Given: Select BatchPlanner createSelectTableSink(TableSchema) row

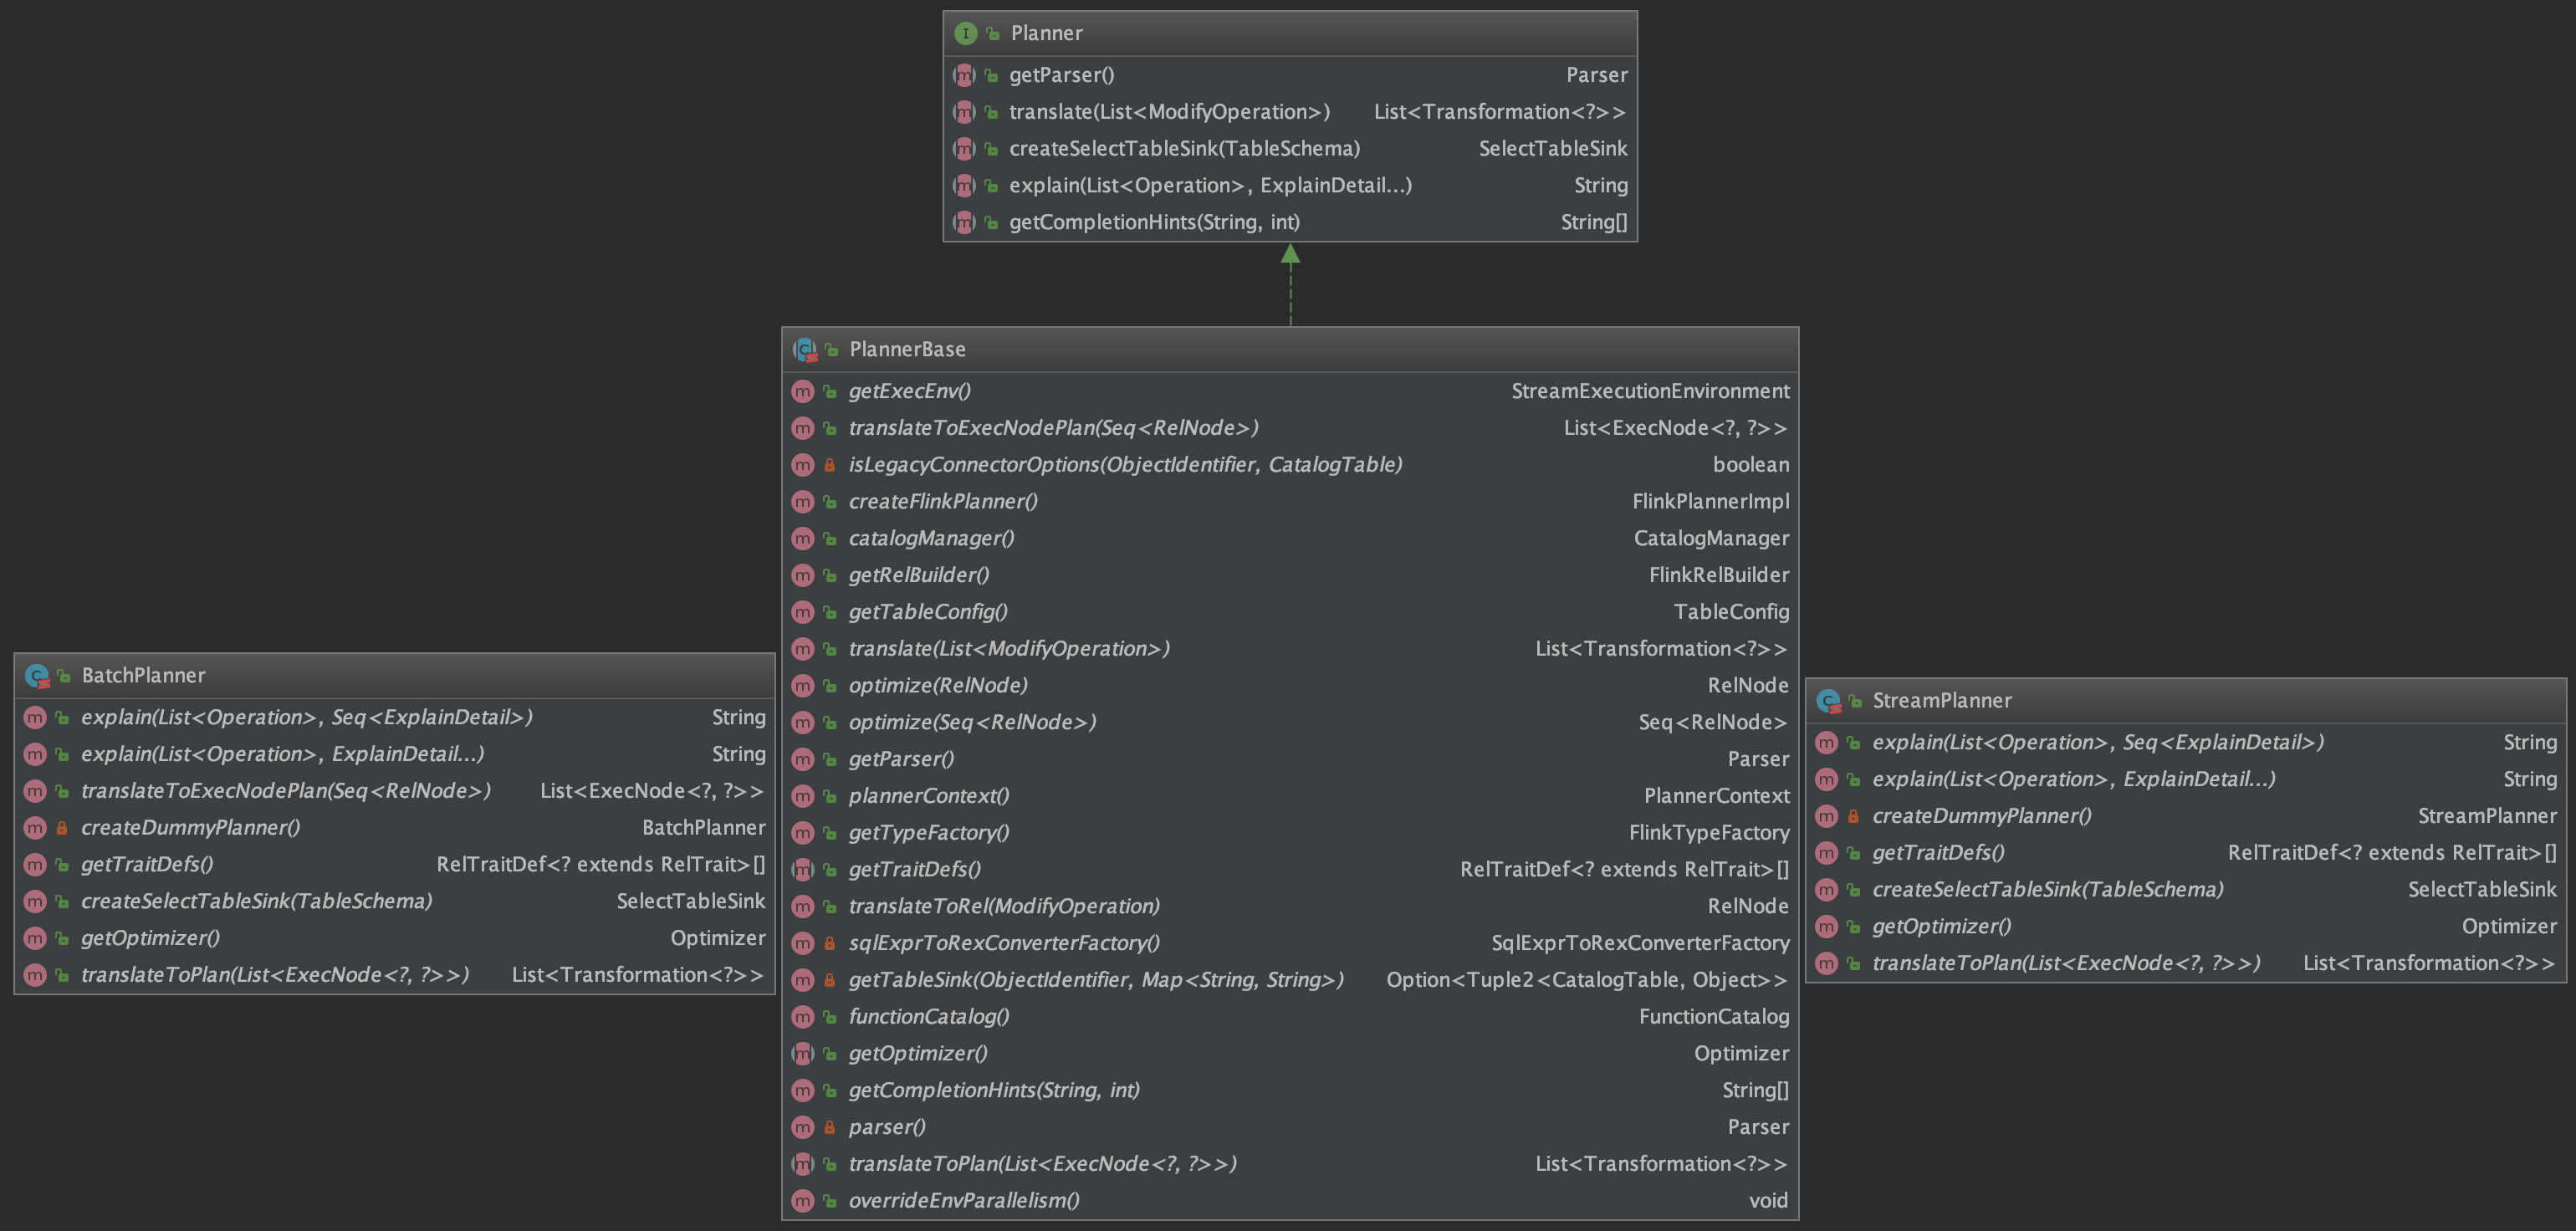Looking at the screenshot, I should click(395, 901).
